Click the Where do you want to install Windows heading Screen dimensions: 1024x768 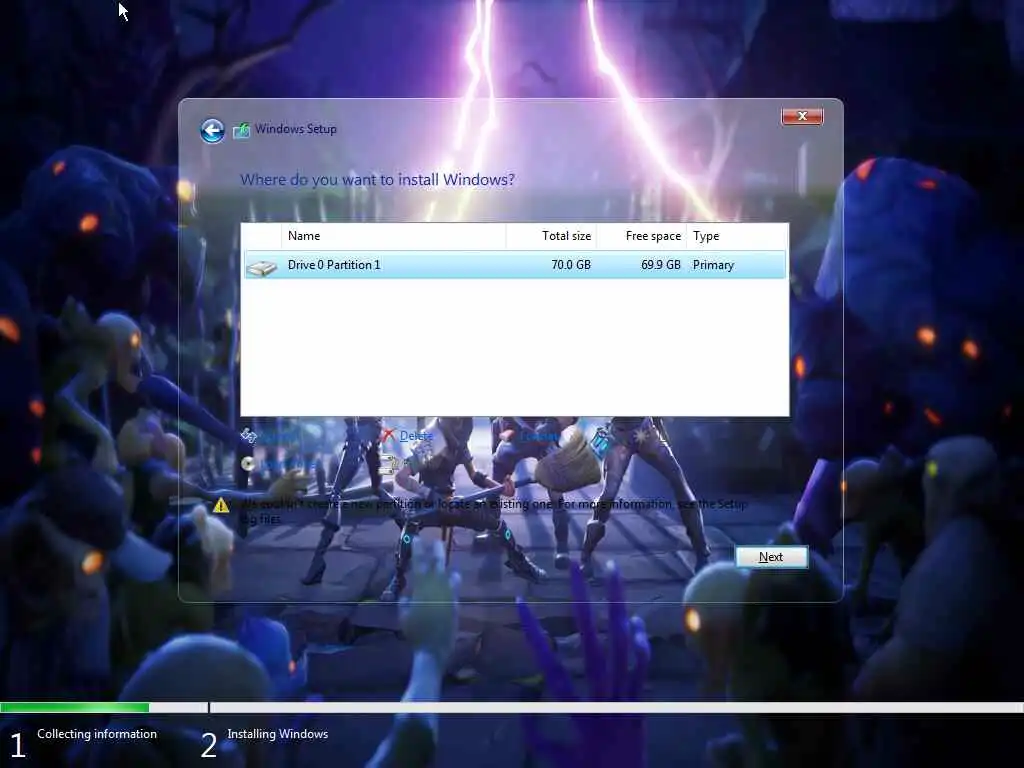tap(377, 180)
